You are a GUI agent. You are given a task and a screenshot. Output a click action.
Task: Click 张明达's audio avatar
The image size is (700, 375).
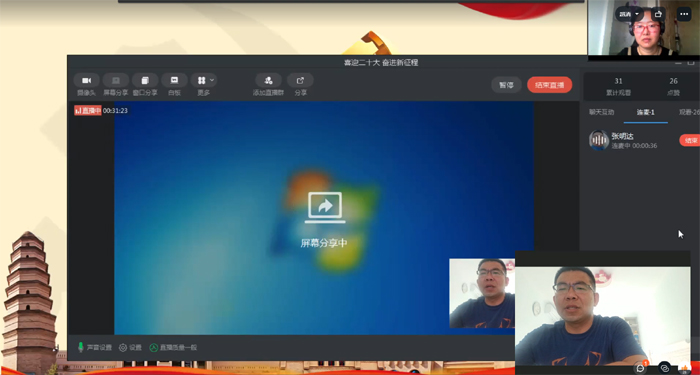tap(599, 140)
